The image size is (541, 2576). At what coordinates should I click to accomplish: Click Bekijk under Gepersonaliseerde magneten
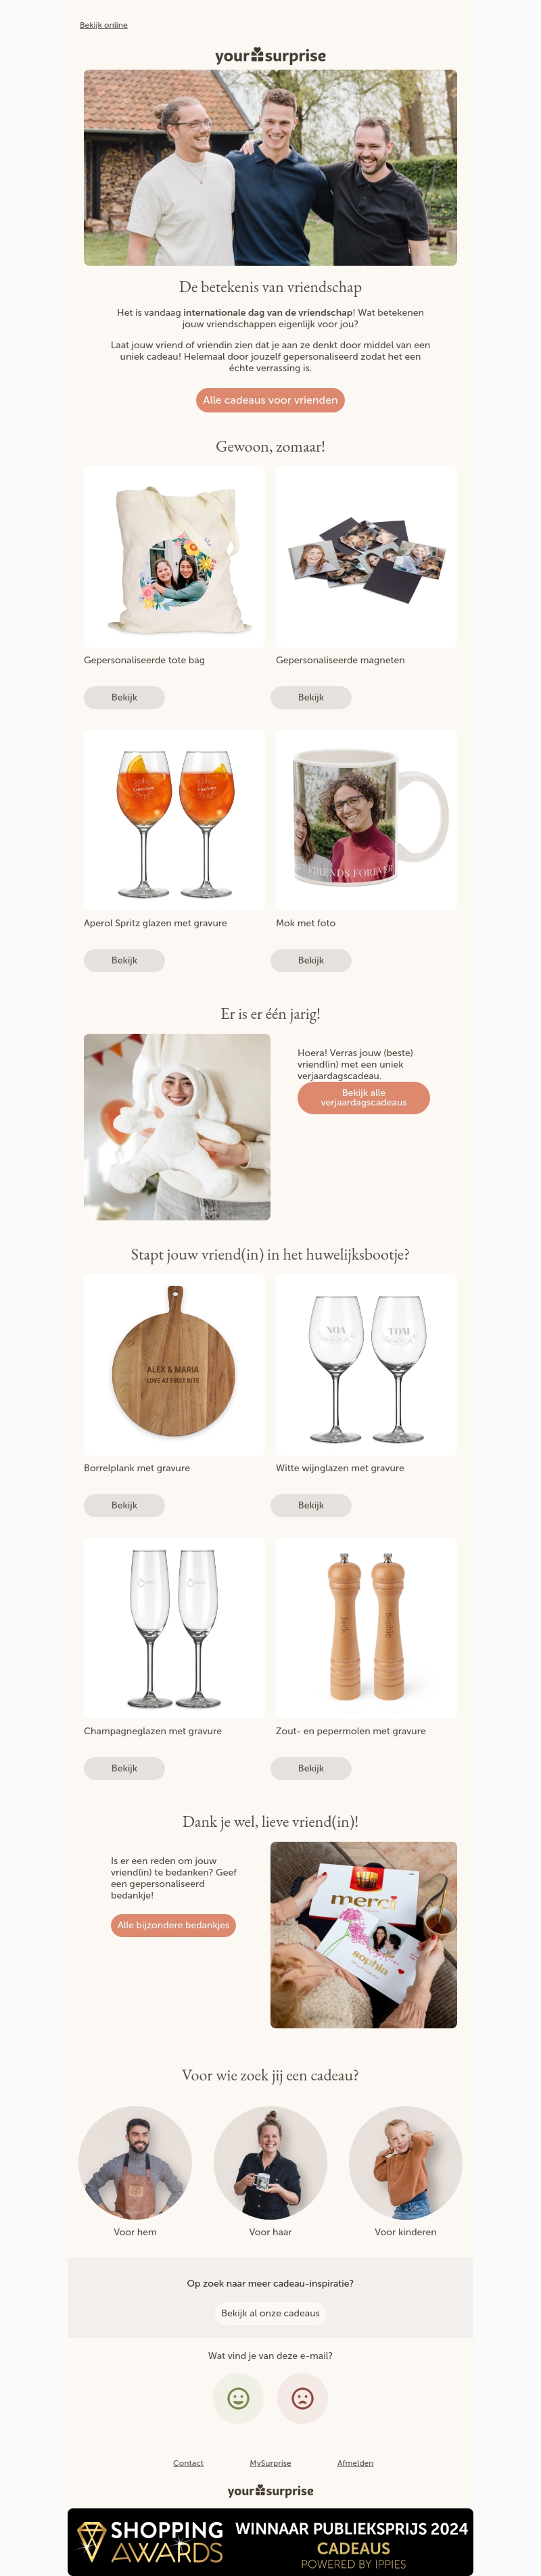pos(311,697)
